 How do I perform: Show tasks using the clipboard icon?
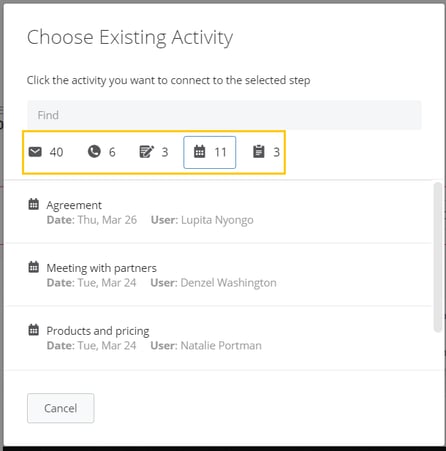(259, 152)
